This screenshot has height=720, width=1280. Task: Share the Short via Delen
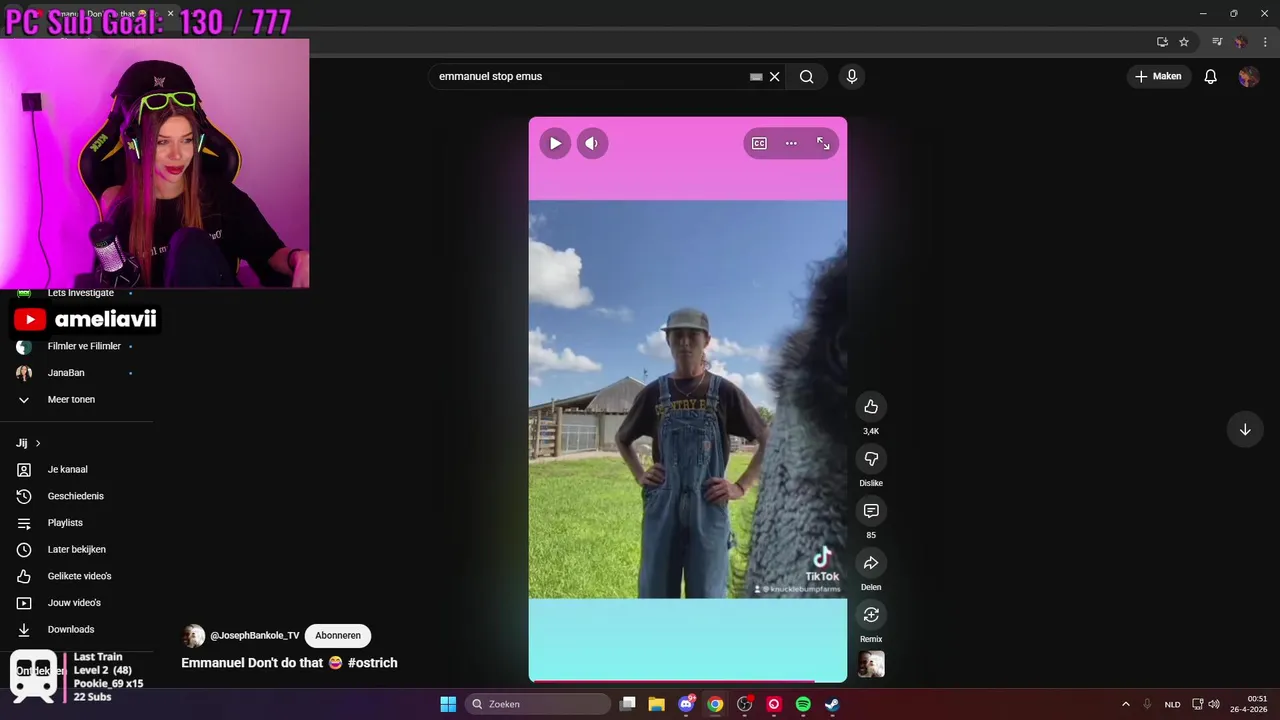click(871, 562)
